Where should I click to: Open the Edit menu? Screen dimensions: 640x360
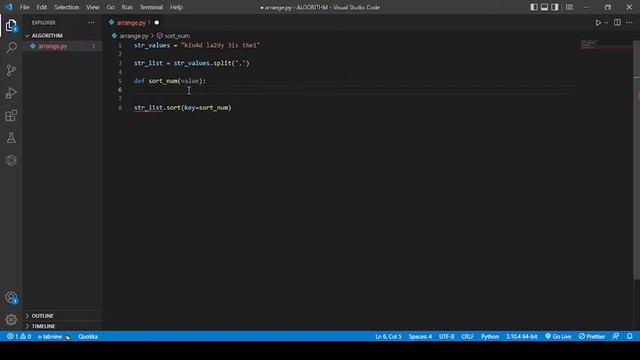(x=42, y=7)
